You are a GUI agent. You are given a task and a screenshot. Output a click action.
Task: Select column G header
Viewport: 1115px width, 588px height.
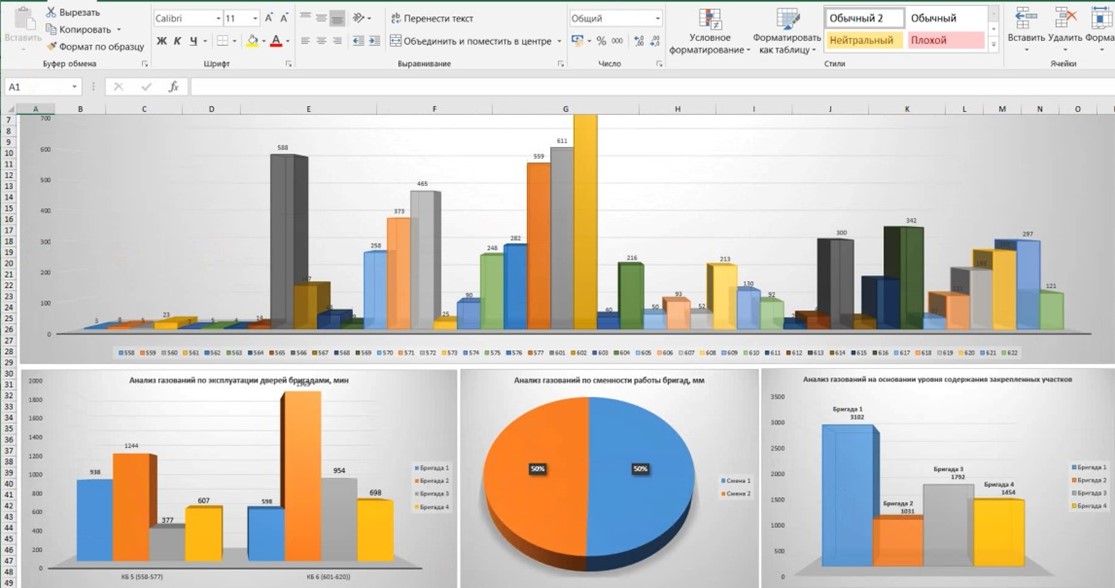565,109
